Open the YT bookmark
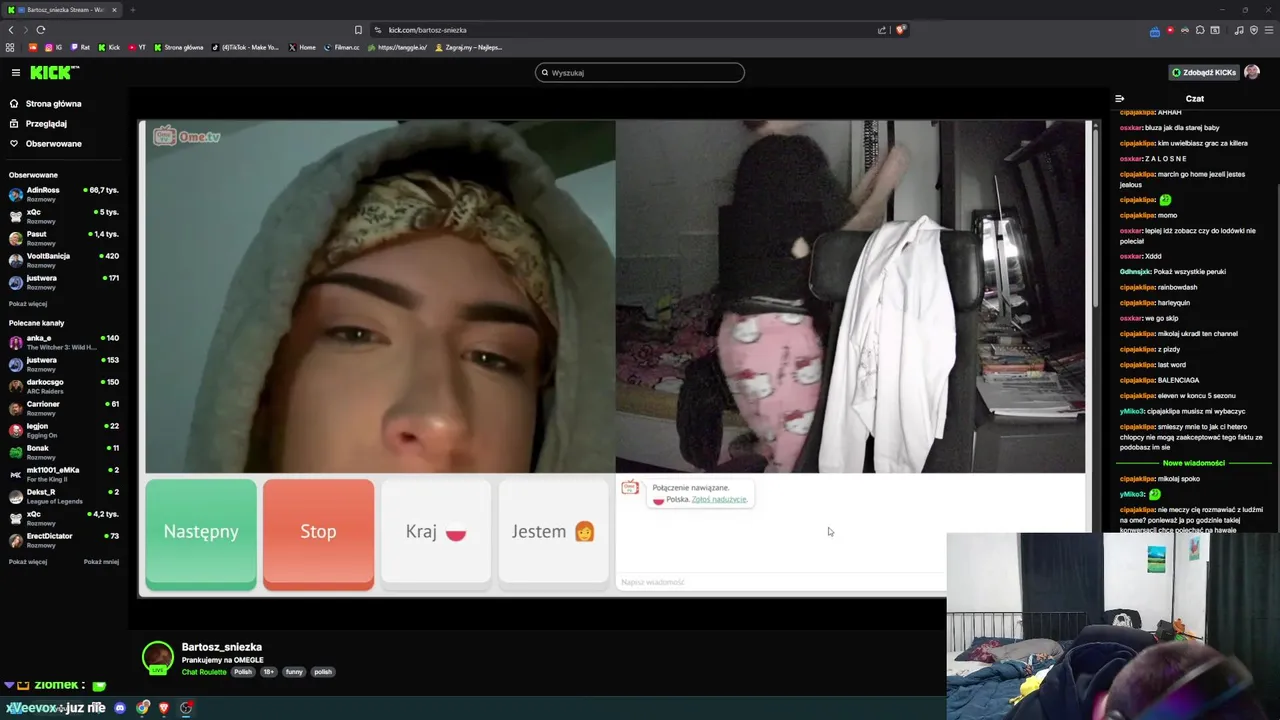 coord(137,47)
